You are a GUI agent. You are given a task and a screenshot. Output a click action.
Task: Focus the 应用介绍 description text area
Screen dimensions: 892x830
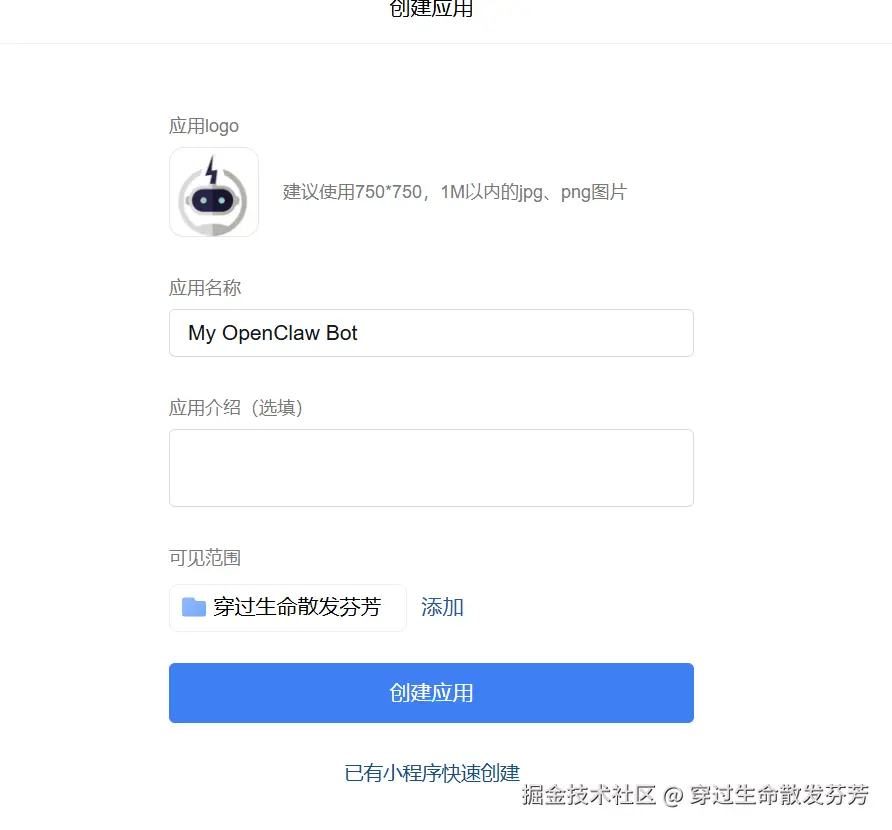pyautogui.click(x=431, y=468)
